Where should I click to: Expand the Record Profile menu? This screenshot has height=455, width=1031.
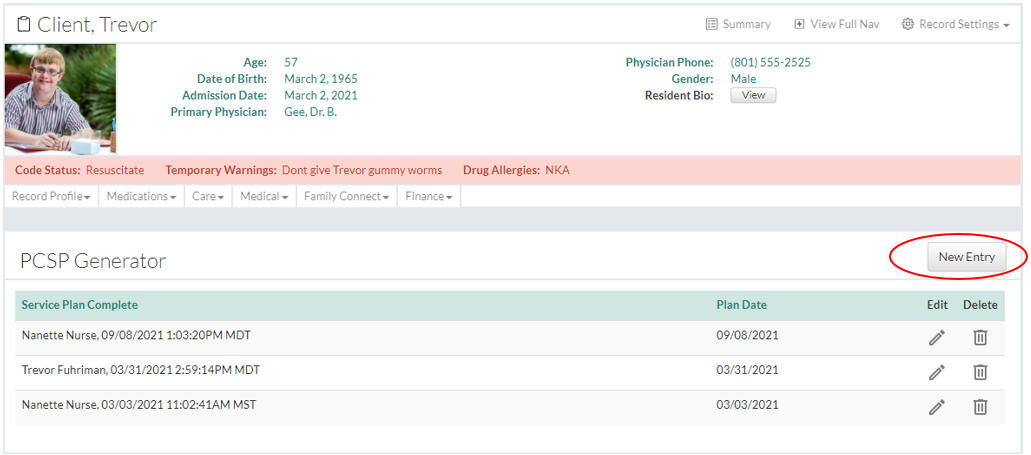(x=51, y=197)
